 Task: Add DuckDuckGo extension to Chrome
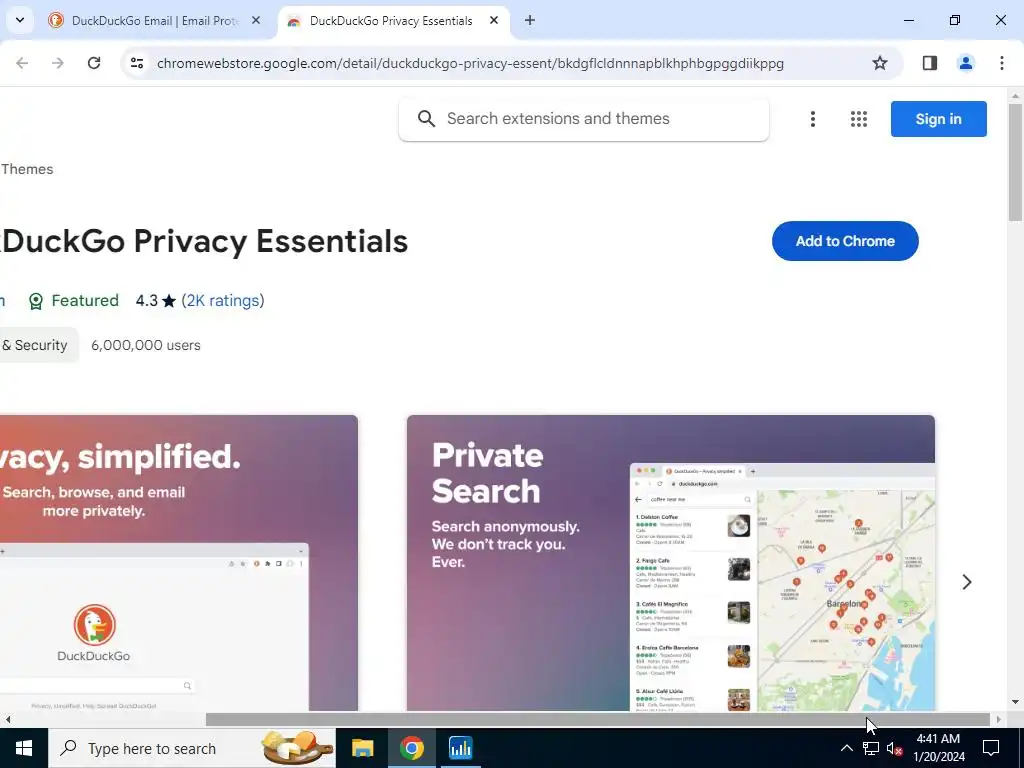(845, 241)
